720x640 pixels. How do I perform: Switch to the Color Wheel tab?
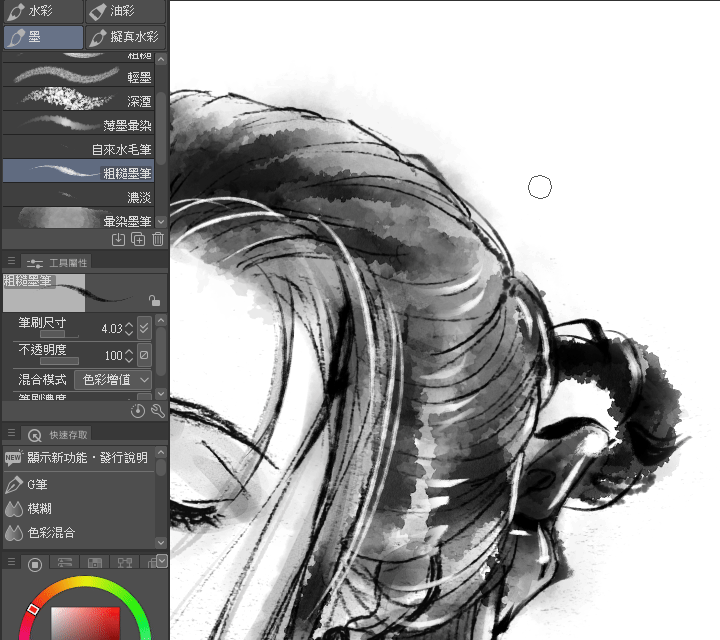[35, 564]
